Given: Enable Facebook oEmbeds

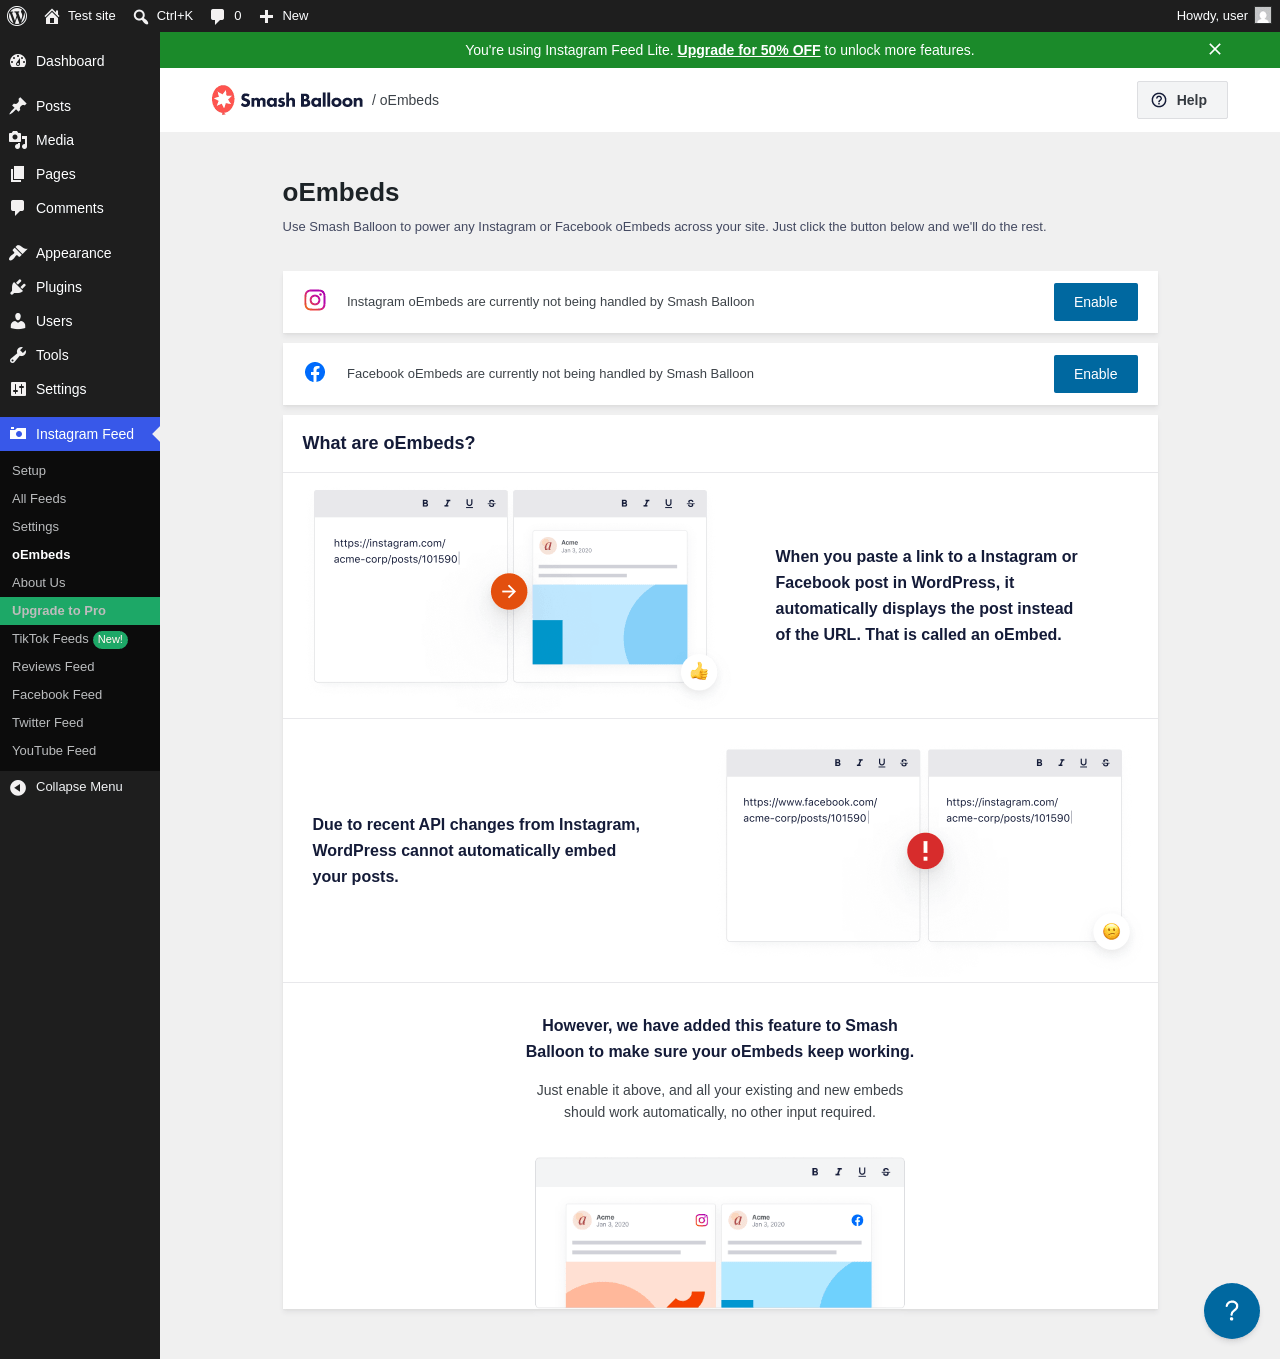Looking at the screenshot, I should (1096, 374).
